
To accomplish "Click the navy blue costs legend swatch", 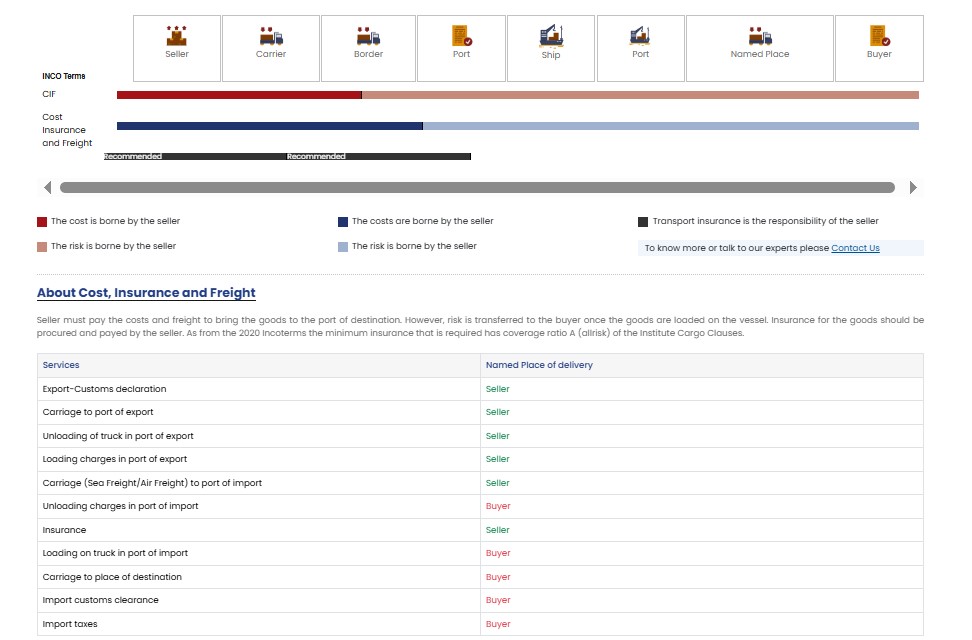I will point(343,222).
